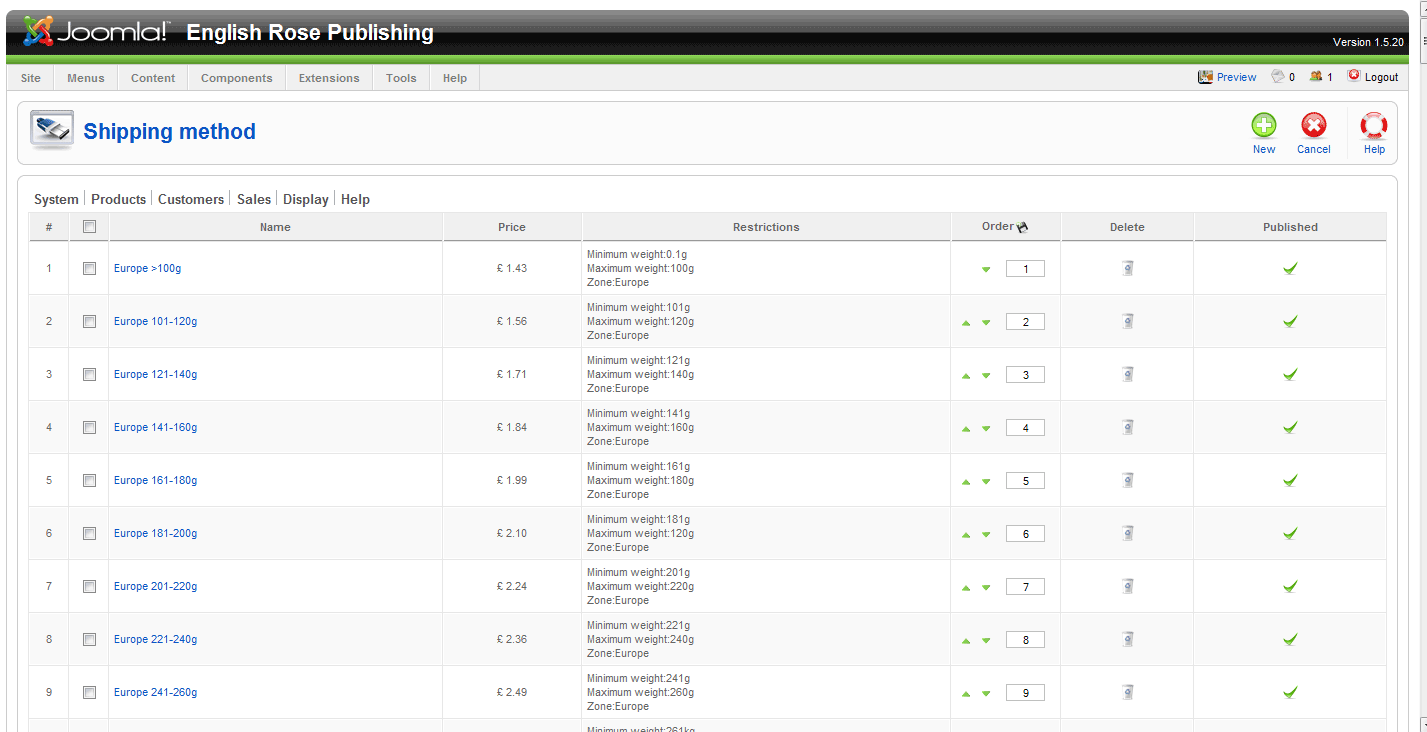Open the Europe 221-240g link
The height and width of the screenshot is (732, 1427).
(x=155, y=639)
